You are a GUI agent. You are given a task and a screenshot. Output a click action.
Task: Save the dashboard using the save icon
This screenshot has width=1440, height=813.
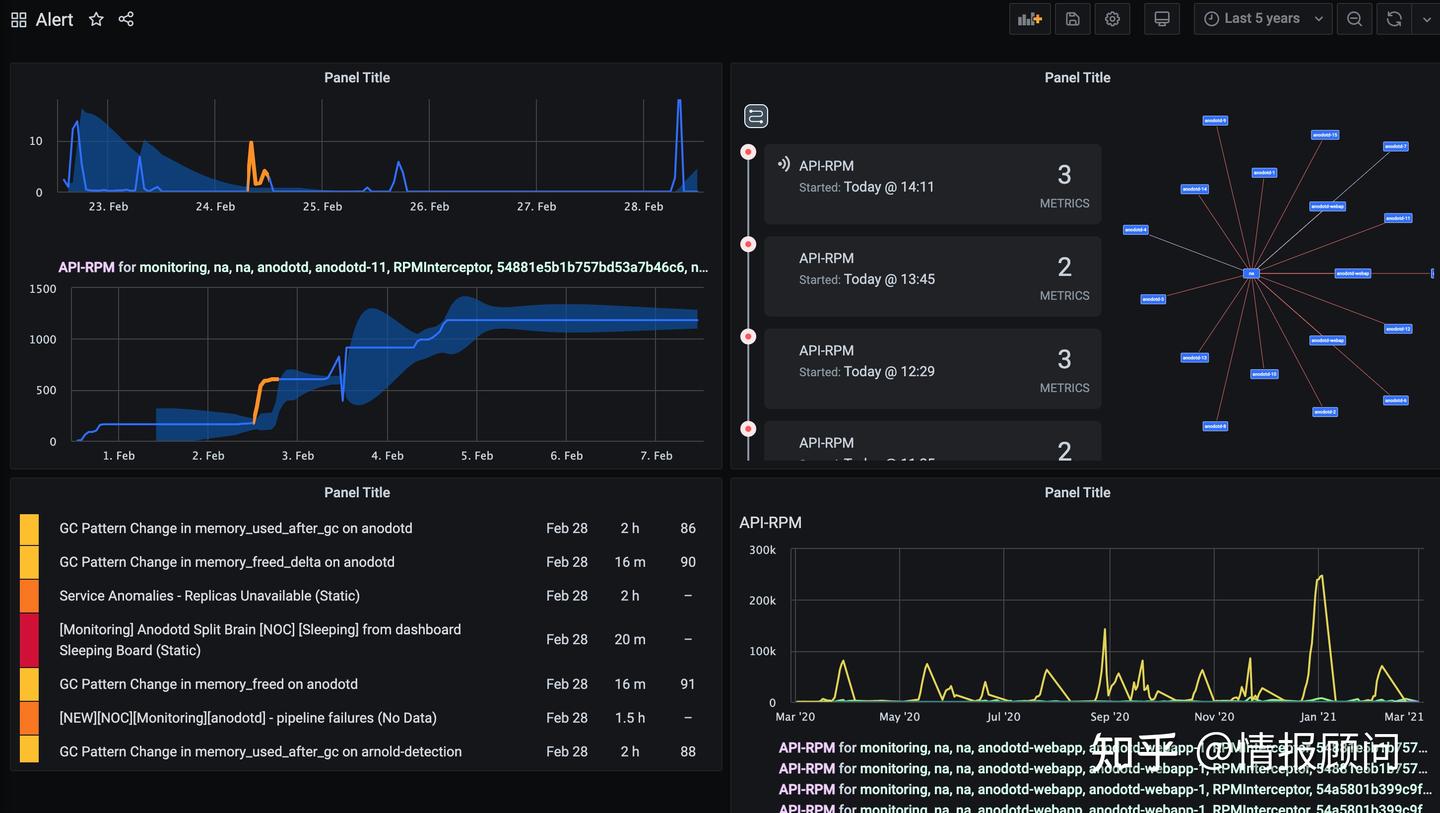(x=1072, y=18)
